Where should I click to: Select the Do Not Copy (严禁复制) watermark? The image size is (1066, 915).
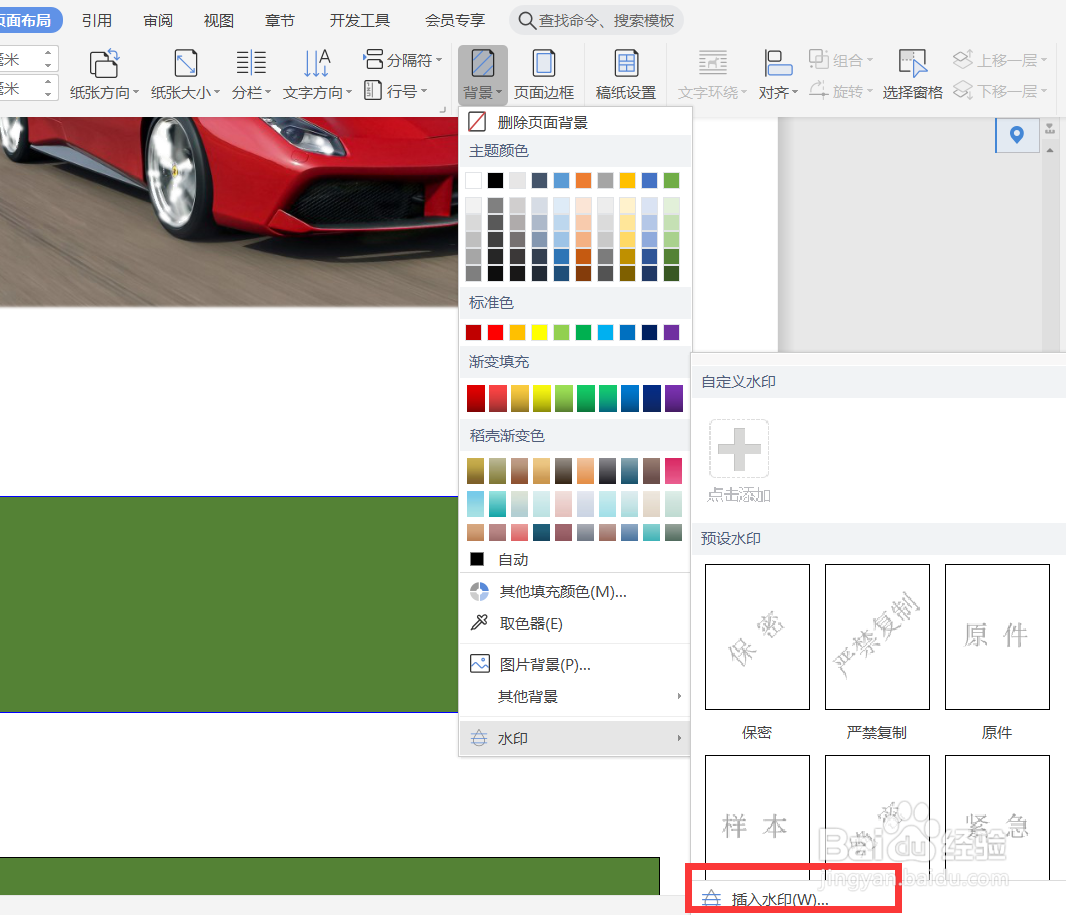(877, 637)
